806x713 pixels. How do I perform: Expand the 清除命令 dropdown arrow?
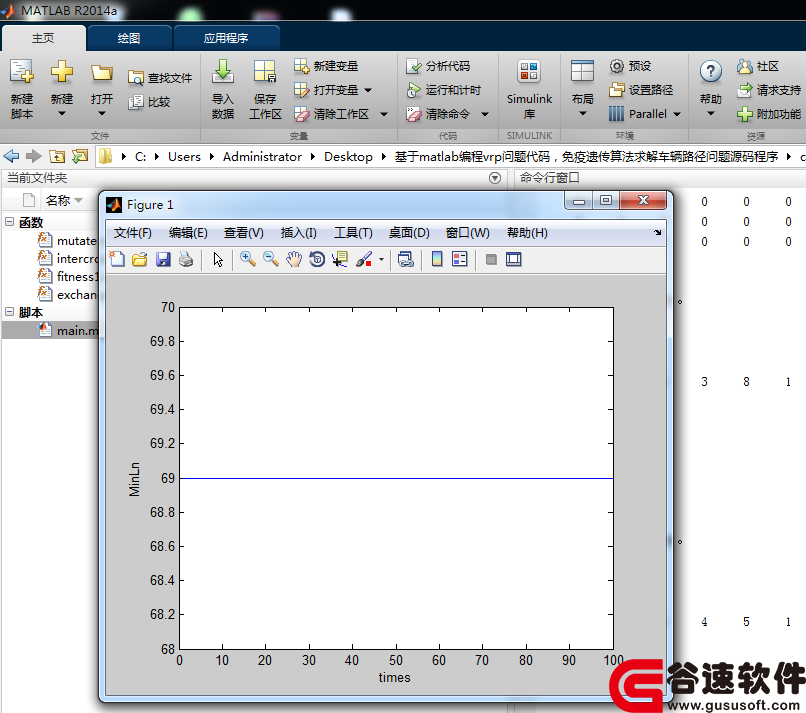[x=485, y=114]
